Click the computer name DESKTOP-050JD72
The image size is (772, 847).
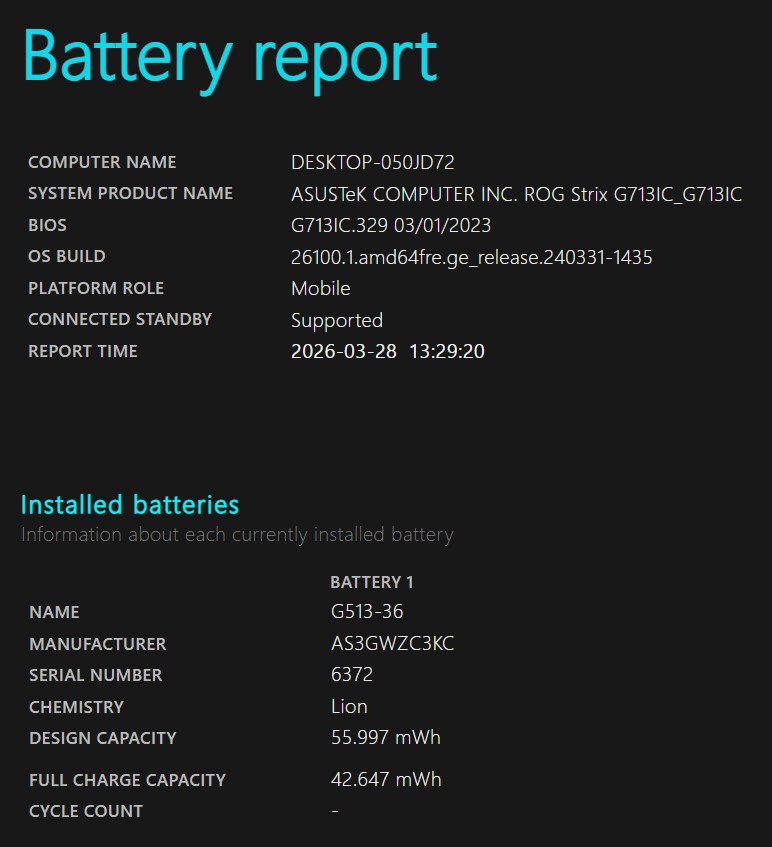tap(372, 162)
